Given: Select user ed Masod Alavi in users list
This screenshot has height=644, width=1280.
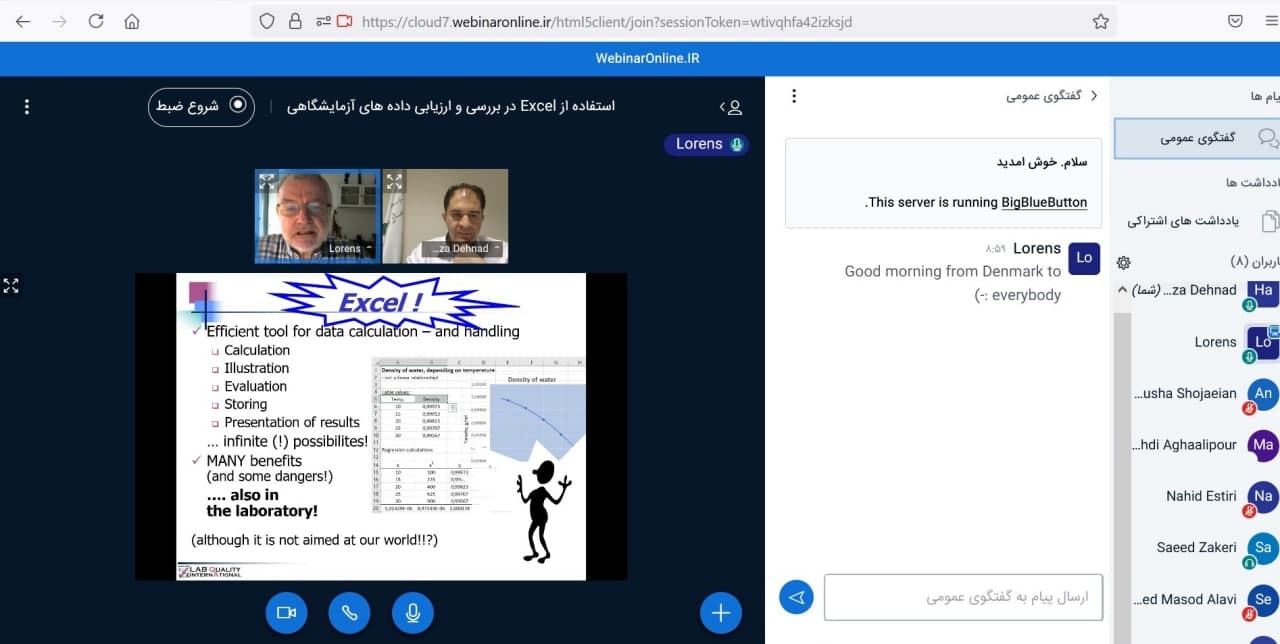Looking at the screenshot, I should coord(1205,599).
